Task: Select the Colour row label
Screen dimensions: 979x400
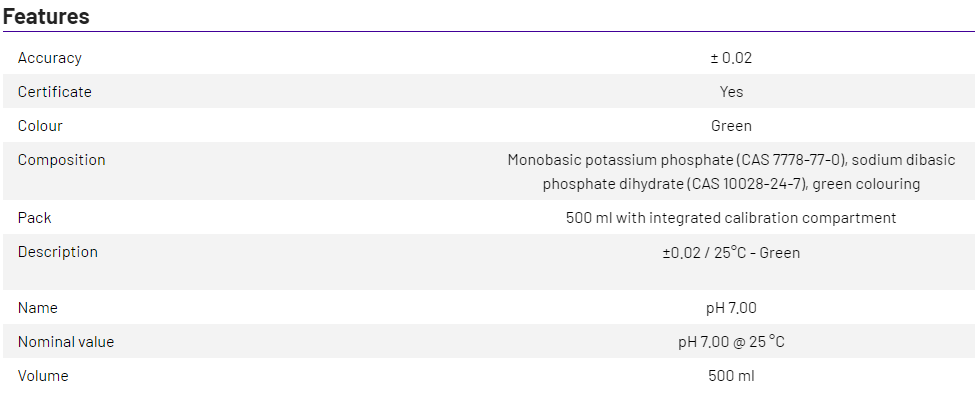Action: pos(40,126)
